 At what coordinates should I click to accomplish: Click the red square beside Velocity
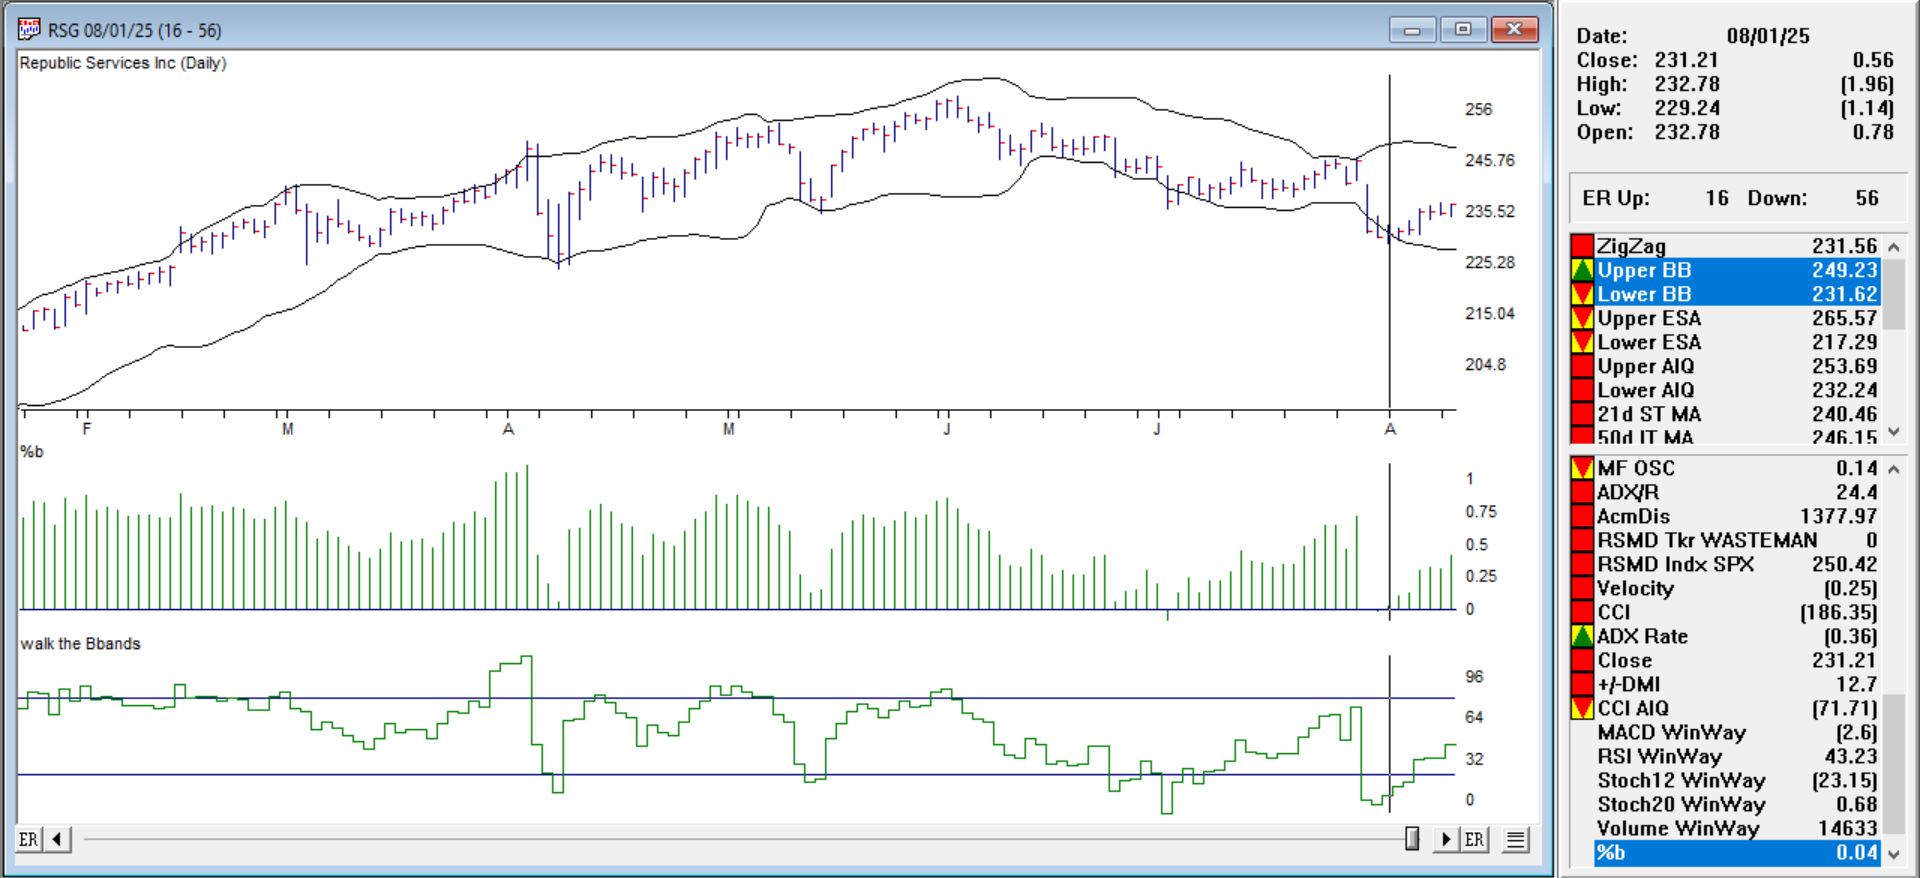tap(1582, 588)
